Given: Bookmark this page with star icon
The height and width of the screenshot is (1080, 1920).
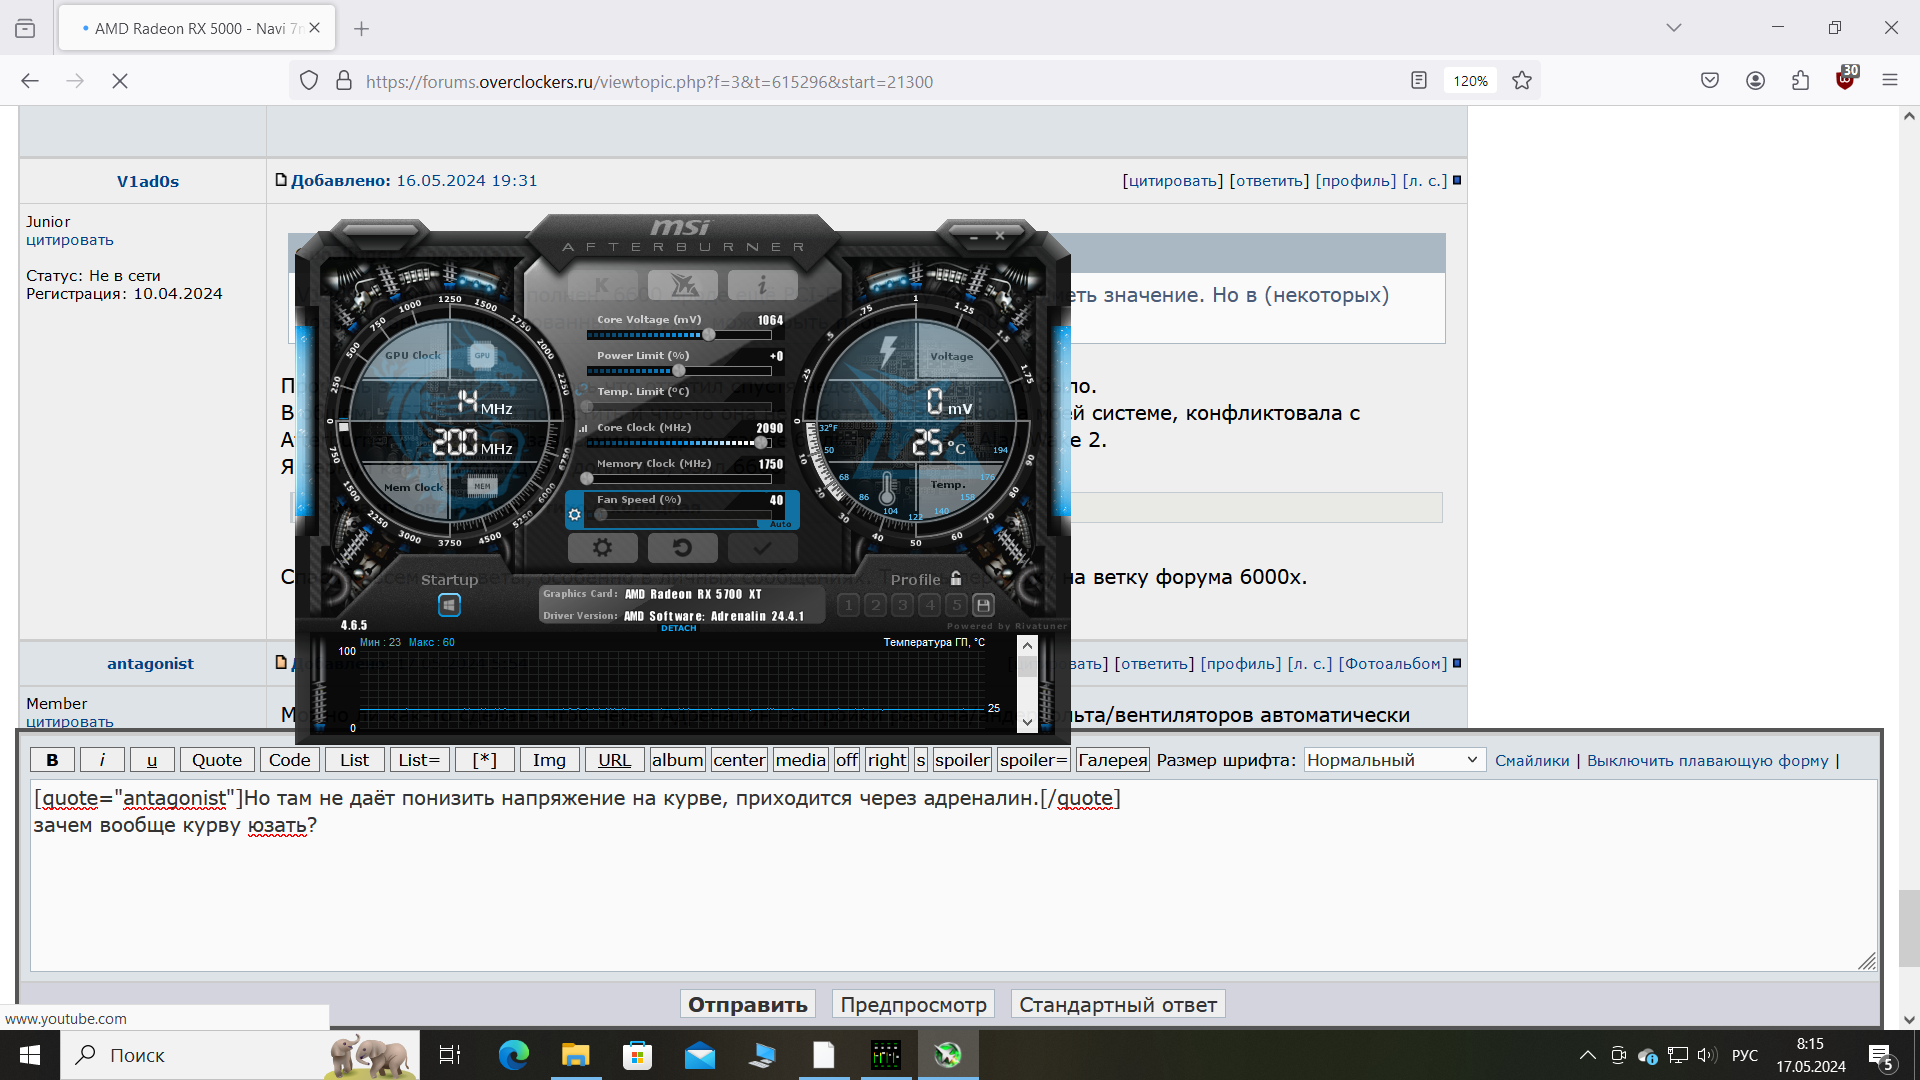Looking at the screenshot, I should pyautogui.click(x=1522, y=81).
